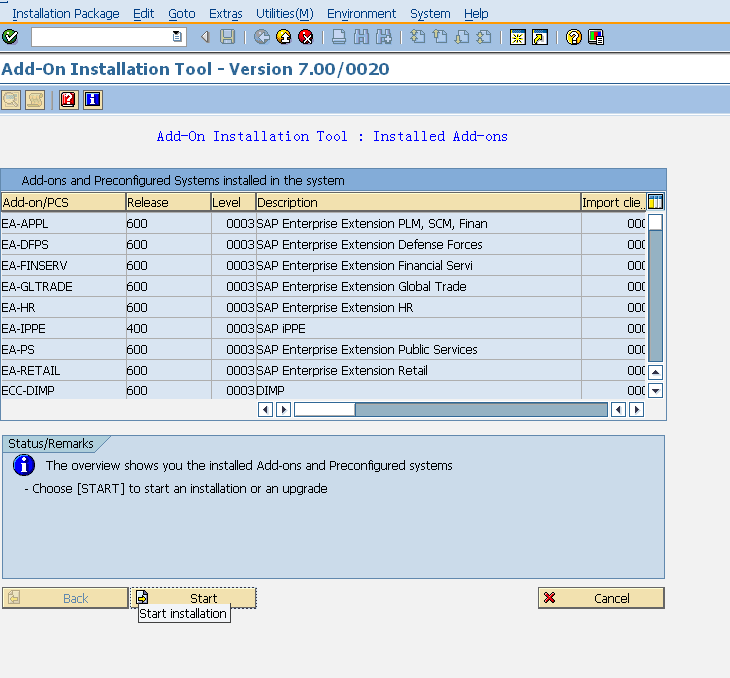This screenshot has height=678, width=730.
Task: Select the EA-IPPE add-on cell
Action: [x=63, y=328]
